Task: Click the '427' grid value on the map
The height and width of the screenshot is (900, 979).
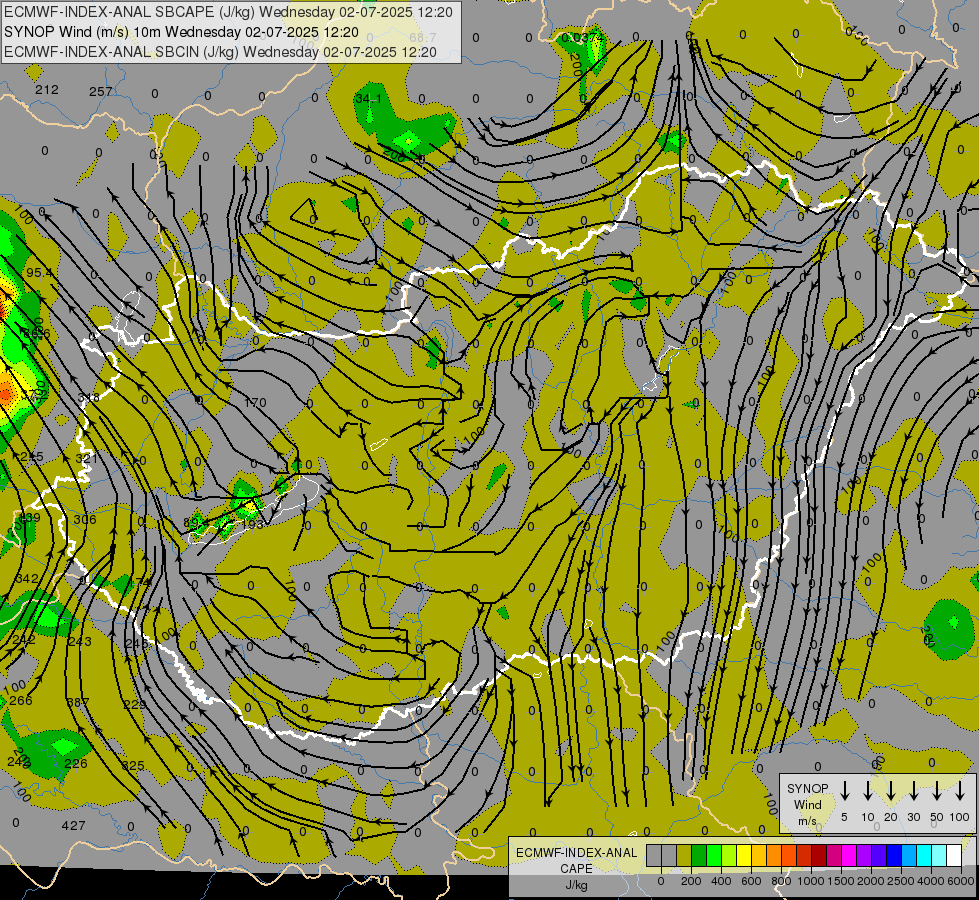Action: point(73,826)
